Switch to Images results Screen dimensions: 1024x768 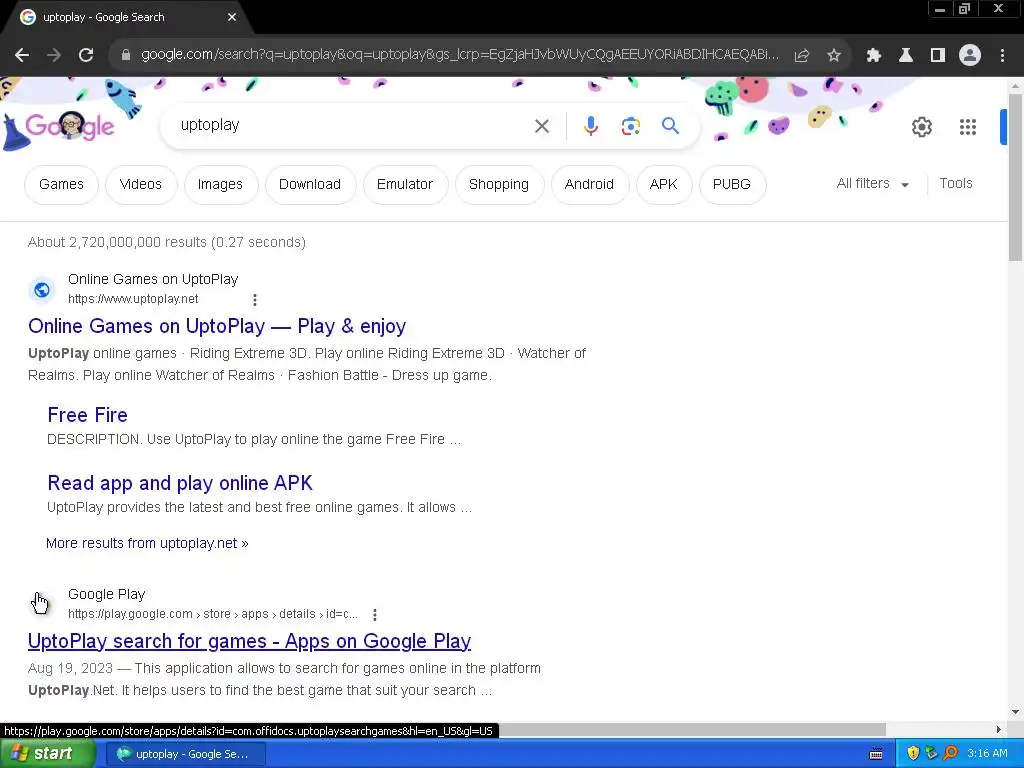[x=221, y=185]
